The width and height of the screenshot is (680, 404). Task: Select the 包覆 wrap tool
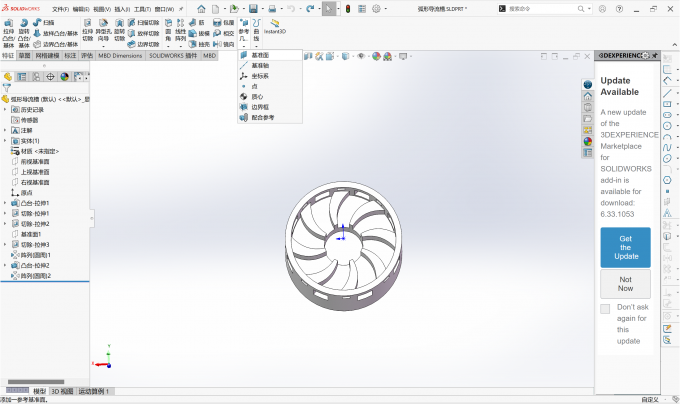[x=224, y=23]
